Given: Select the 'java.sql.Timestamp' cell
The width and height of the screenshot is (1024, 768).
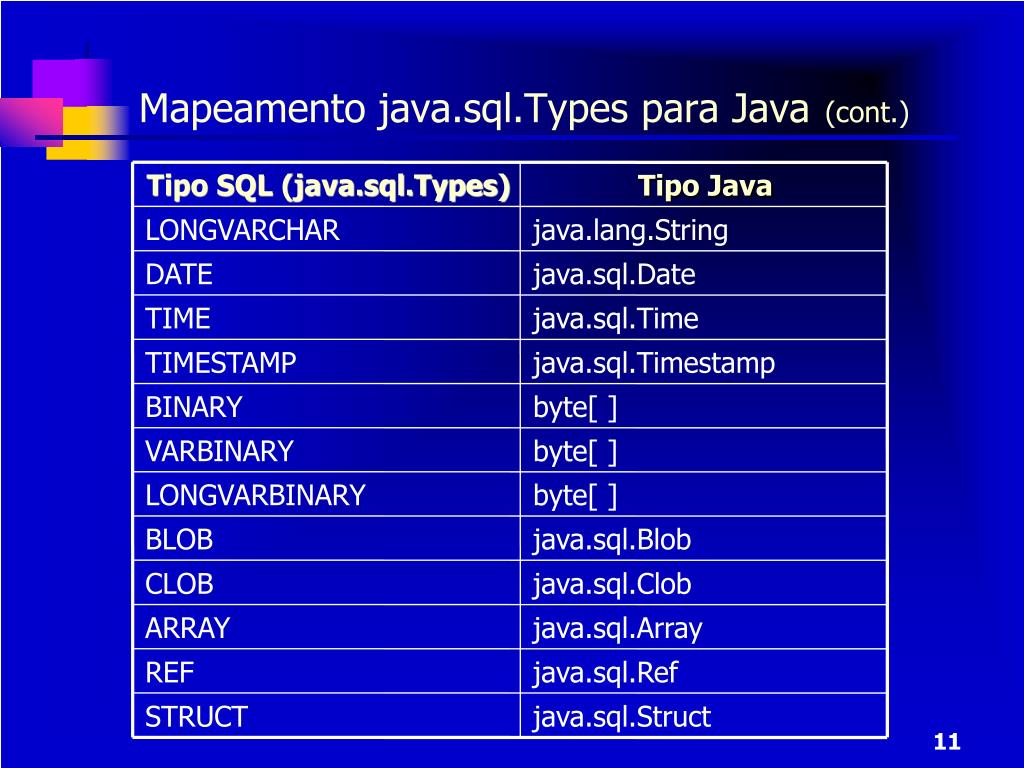Looking at the screenshot, I should (703, 362).
